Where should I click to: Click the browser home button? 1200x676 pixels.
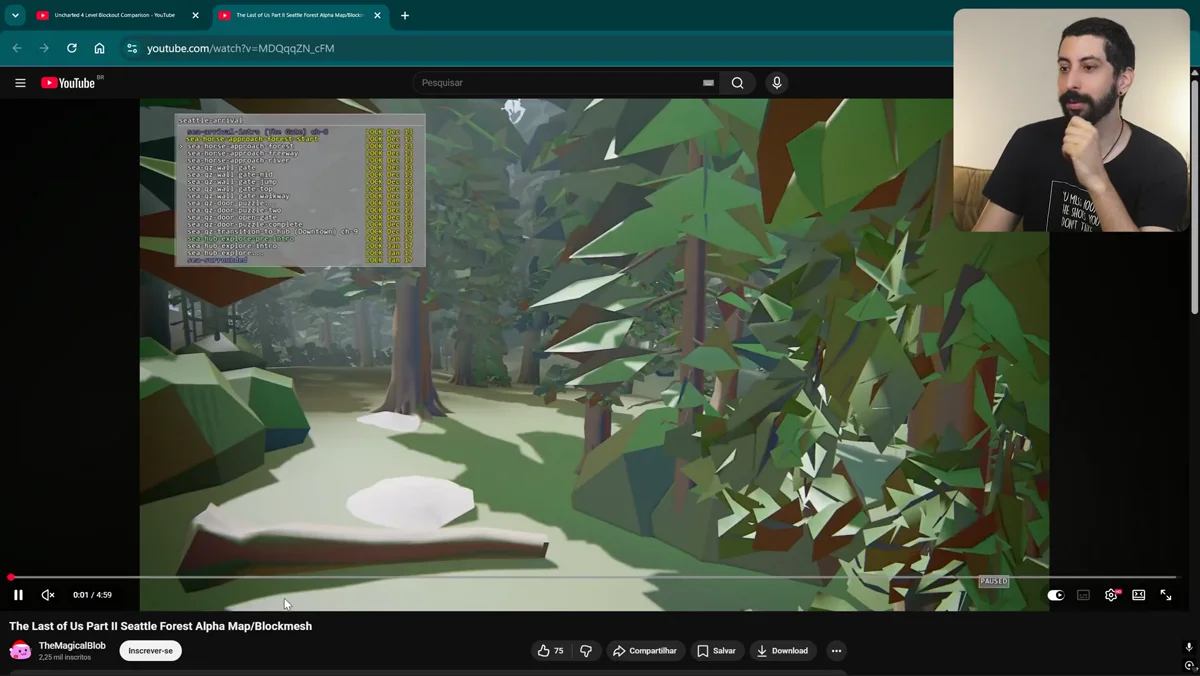tap(99, 48)
